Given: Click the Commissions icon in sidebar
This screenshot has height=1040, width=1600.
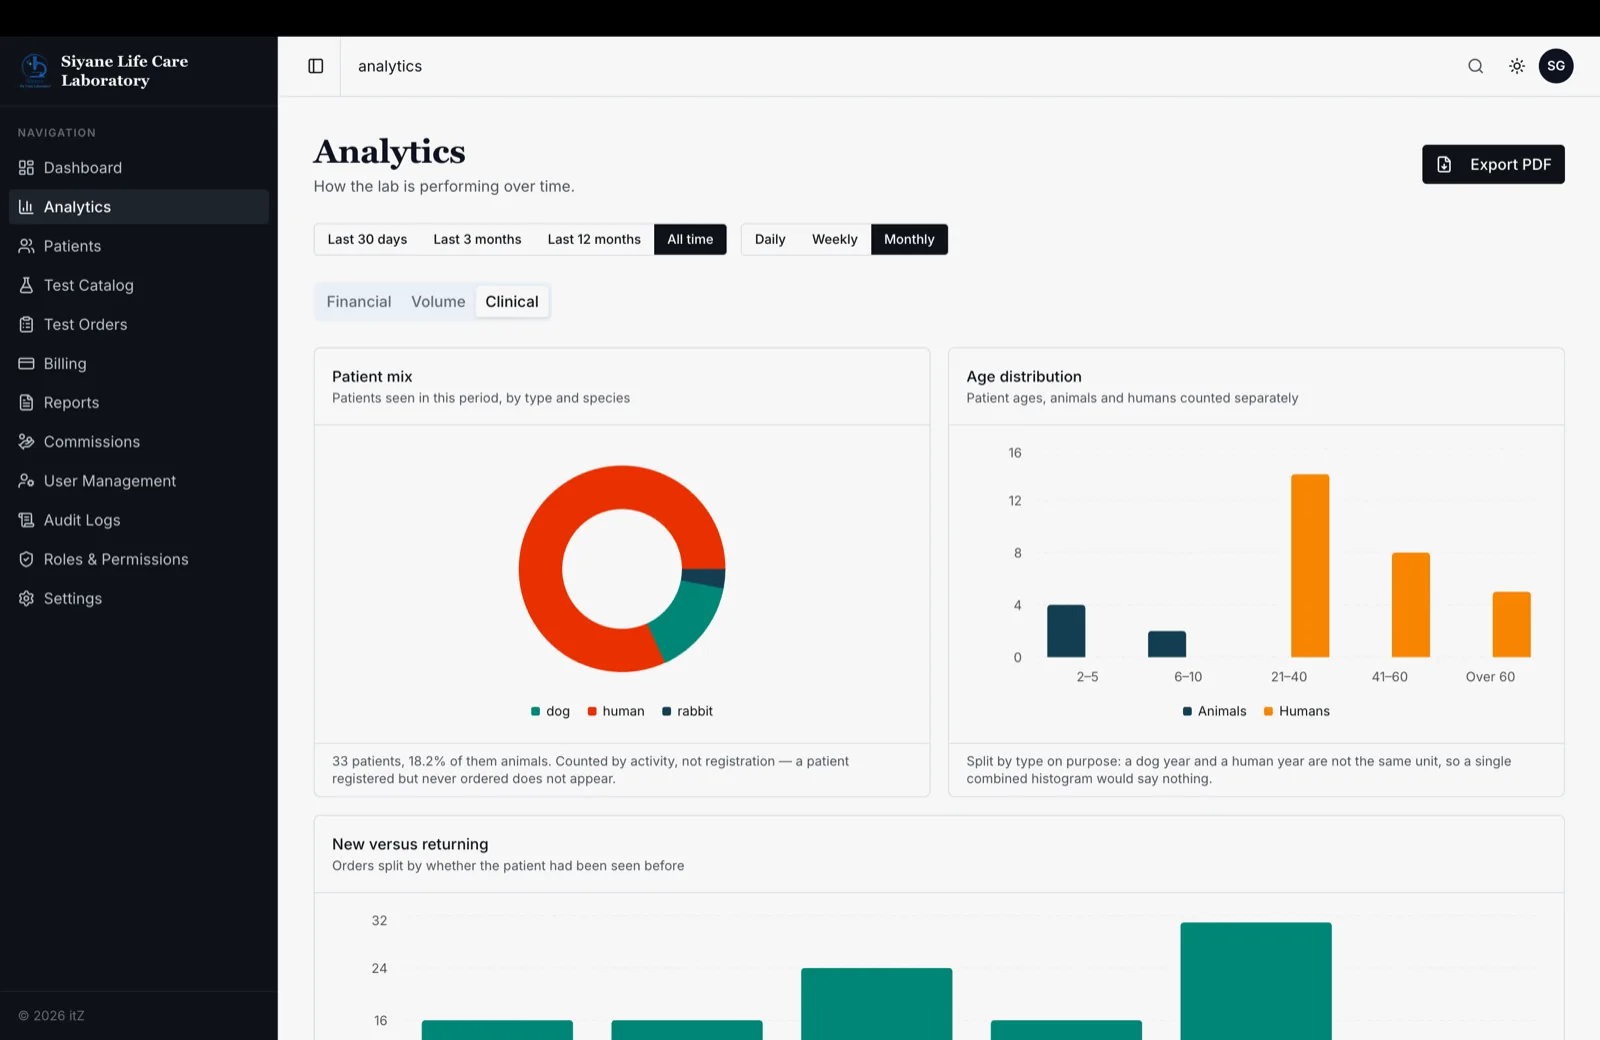Looking at the screenshot, I should tap(27, 441).
